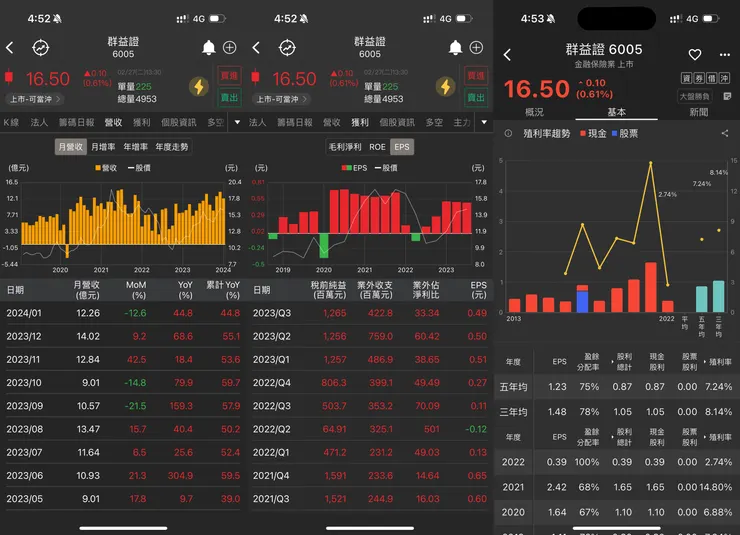740x535 pixels.
Task: Tap back arrow on left phone screen
Action: pyautogui.click(x=9, y=48)
